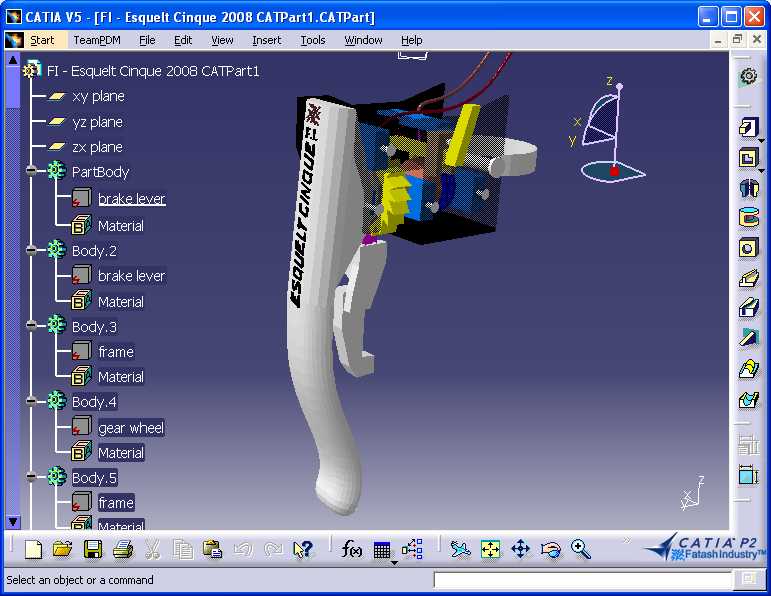771x596 pixels.
Task: Select the Slot tool in right toolbar
Action: click(x=748, y=308)
